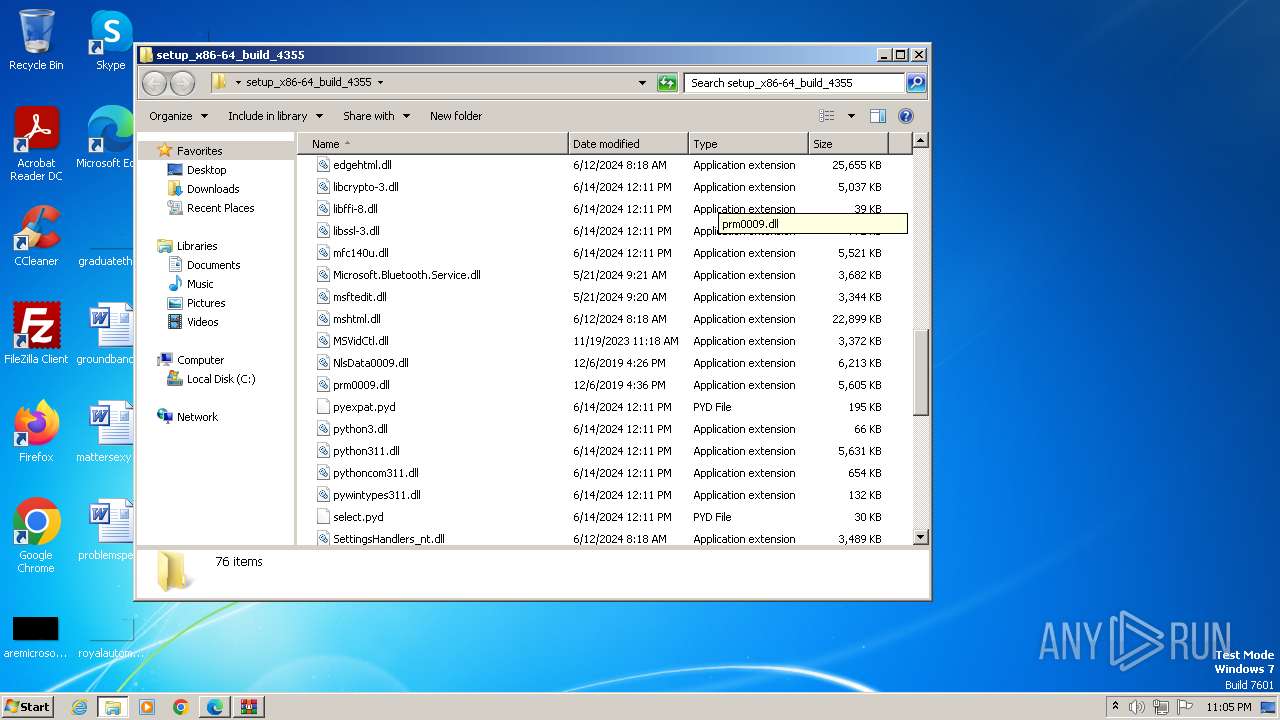Toggle the preview pane icon

click(877, 116)
